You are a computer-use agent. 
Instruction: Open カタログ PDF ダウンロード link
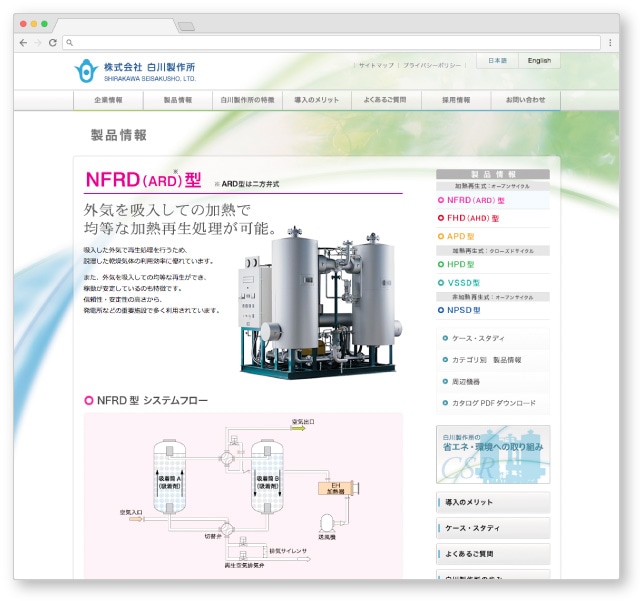(x=493, y=403)
